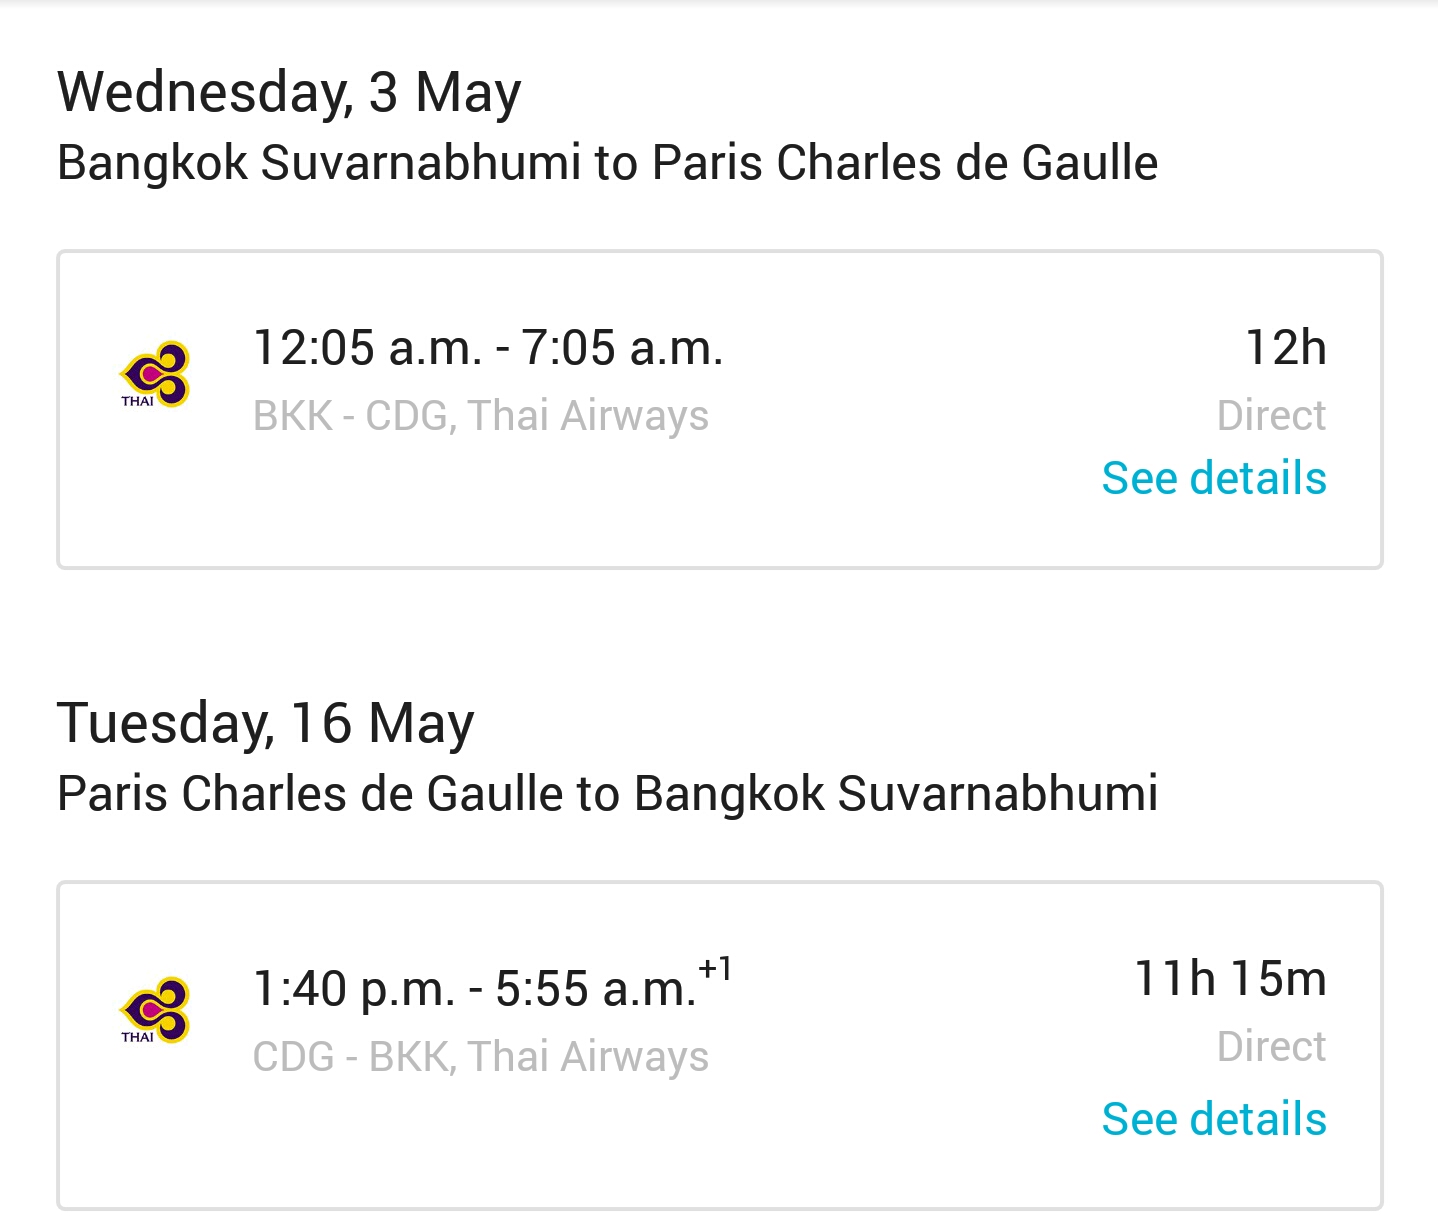Select the outbound flight card on 3 May

[720, 410]
